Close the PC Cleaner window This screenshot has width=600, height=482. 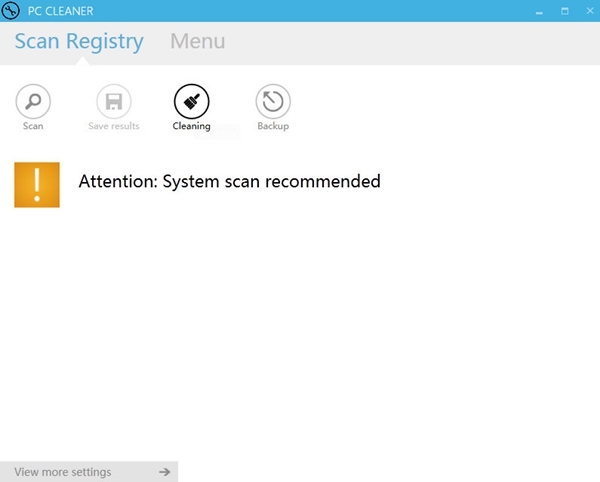pyautogui.click(x=590, y=11)
